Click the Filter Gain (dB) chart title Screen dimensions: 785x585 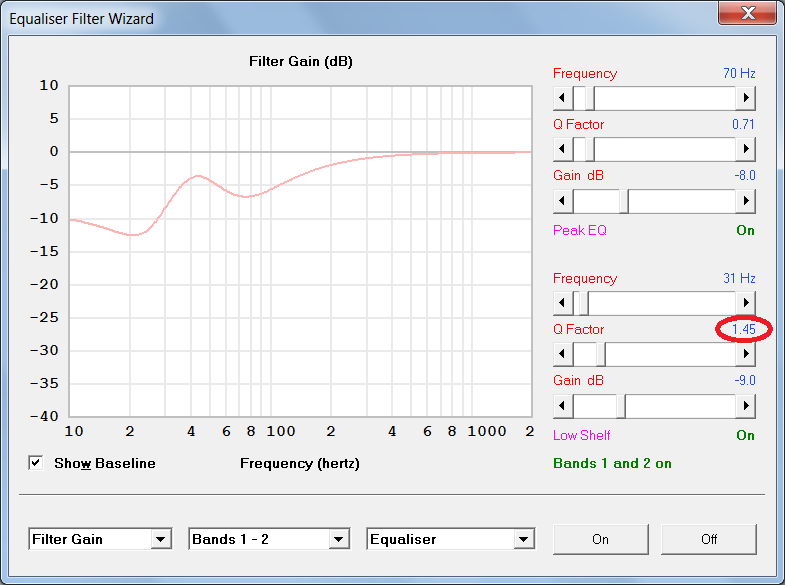pos(301,62)
